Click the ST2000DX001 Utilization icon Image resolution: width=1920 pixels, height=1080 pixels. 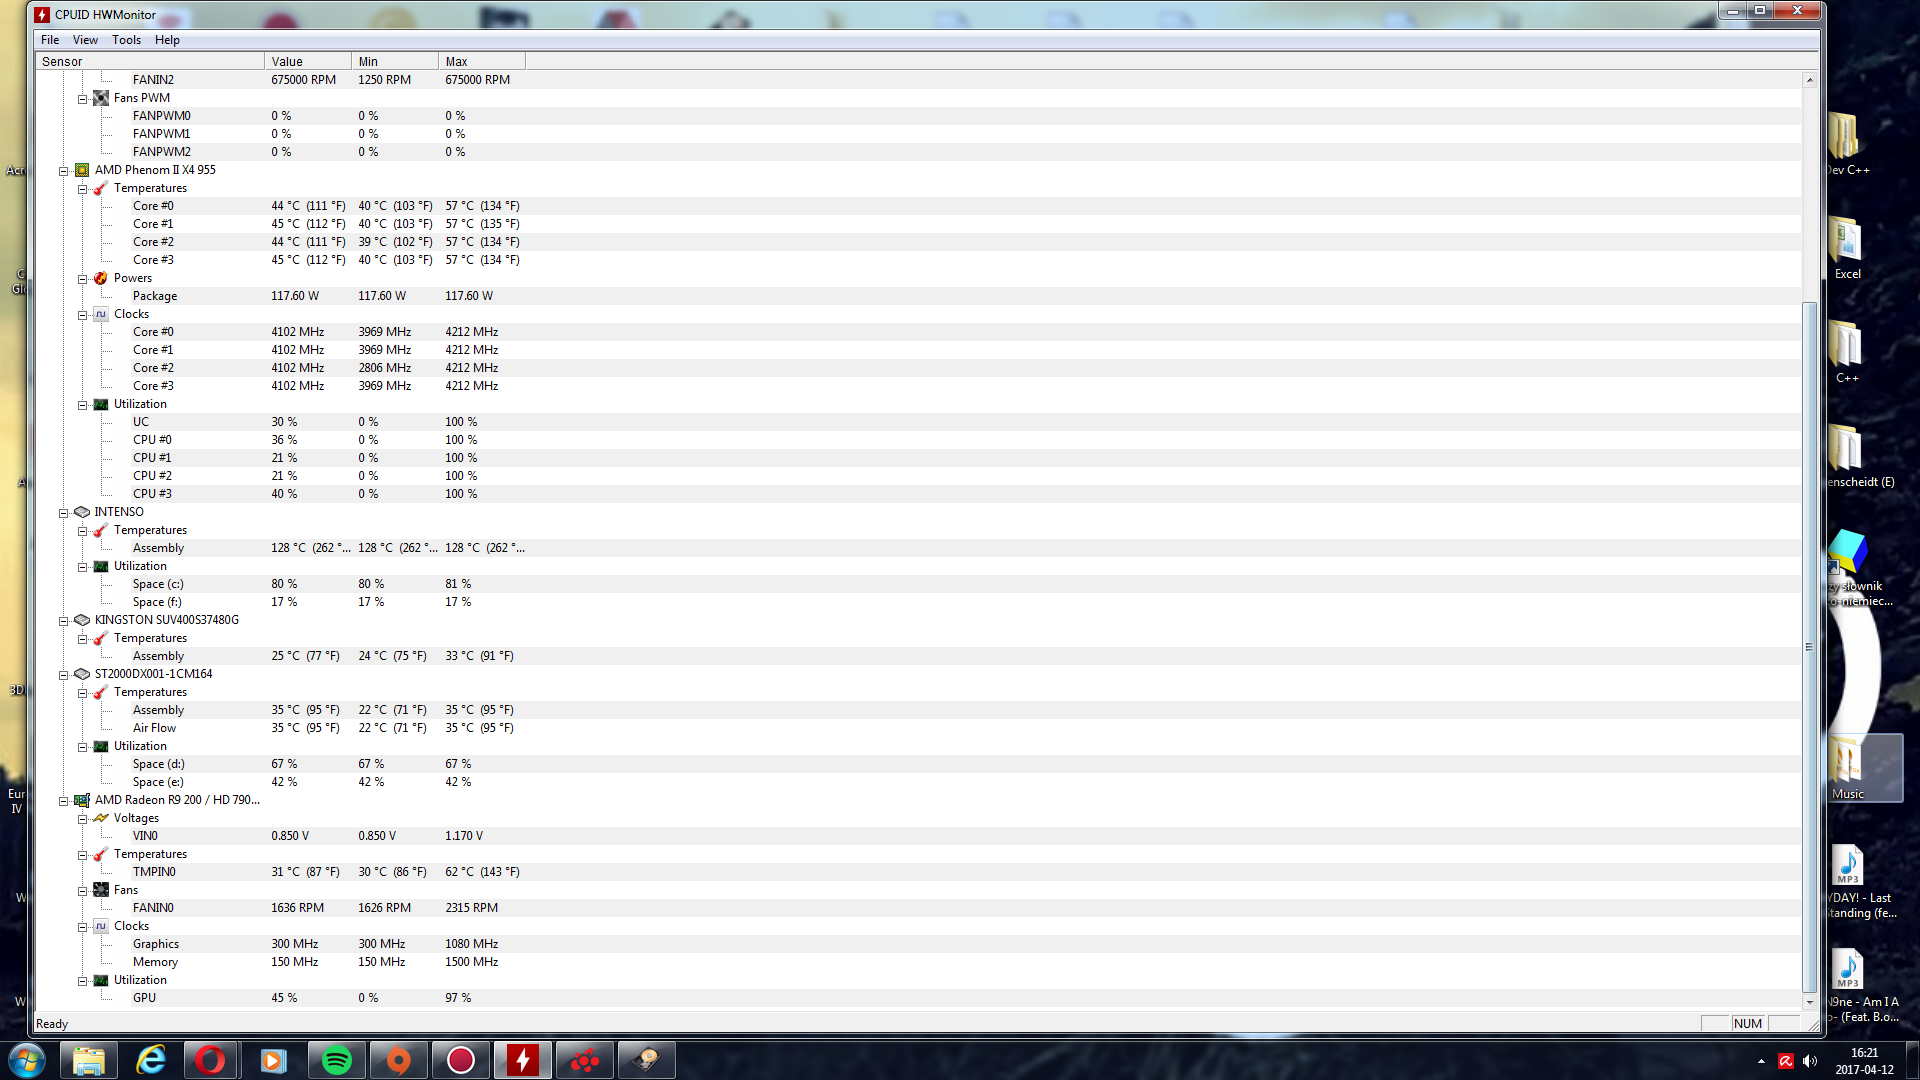coord(101,746)
